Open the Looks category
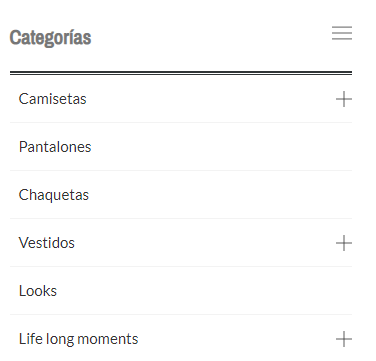Image resolution: width=376 pixels, height=361 pixels. (x=38, y=291)
